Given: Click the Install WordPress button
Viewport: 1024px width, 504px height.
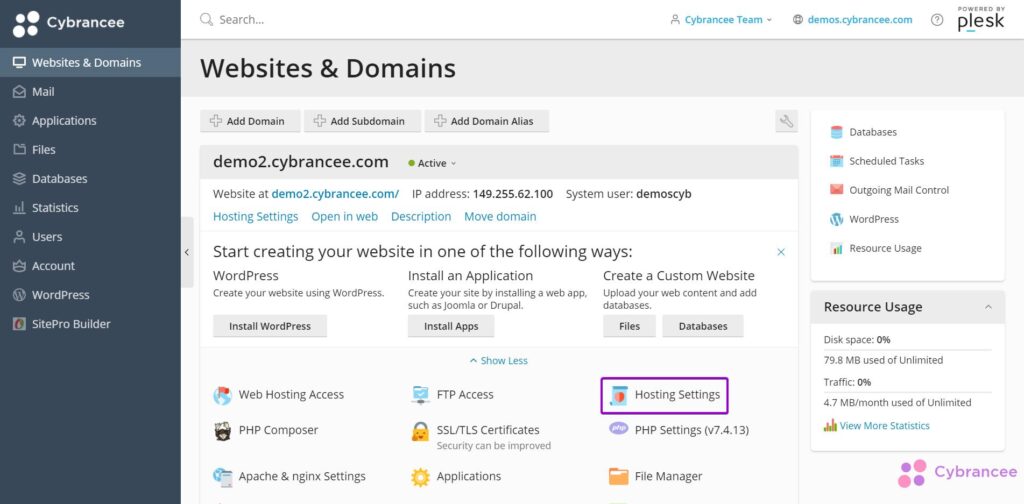Looking at the screenshot, I should click(x=270, y=326).
